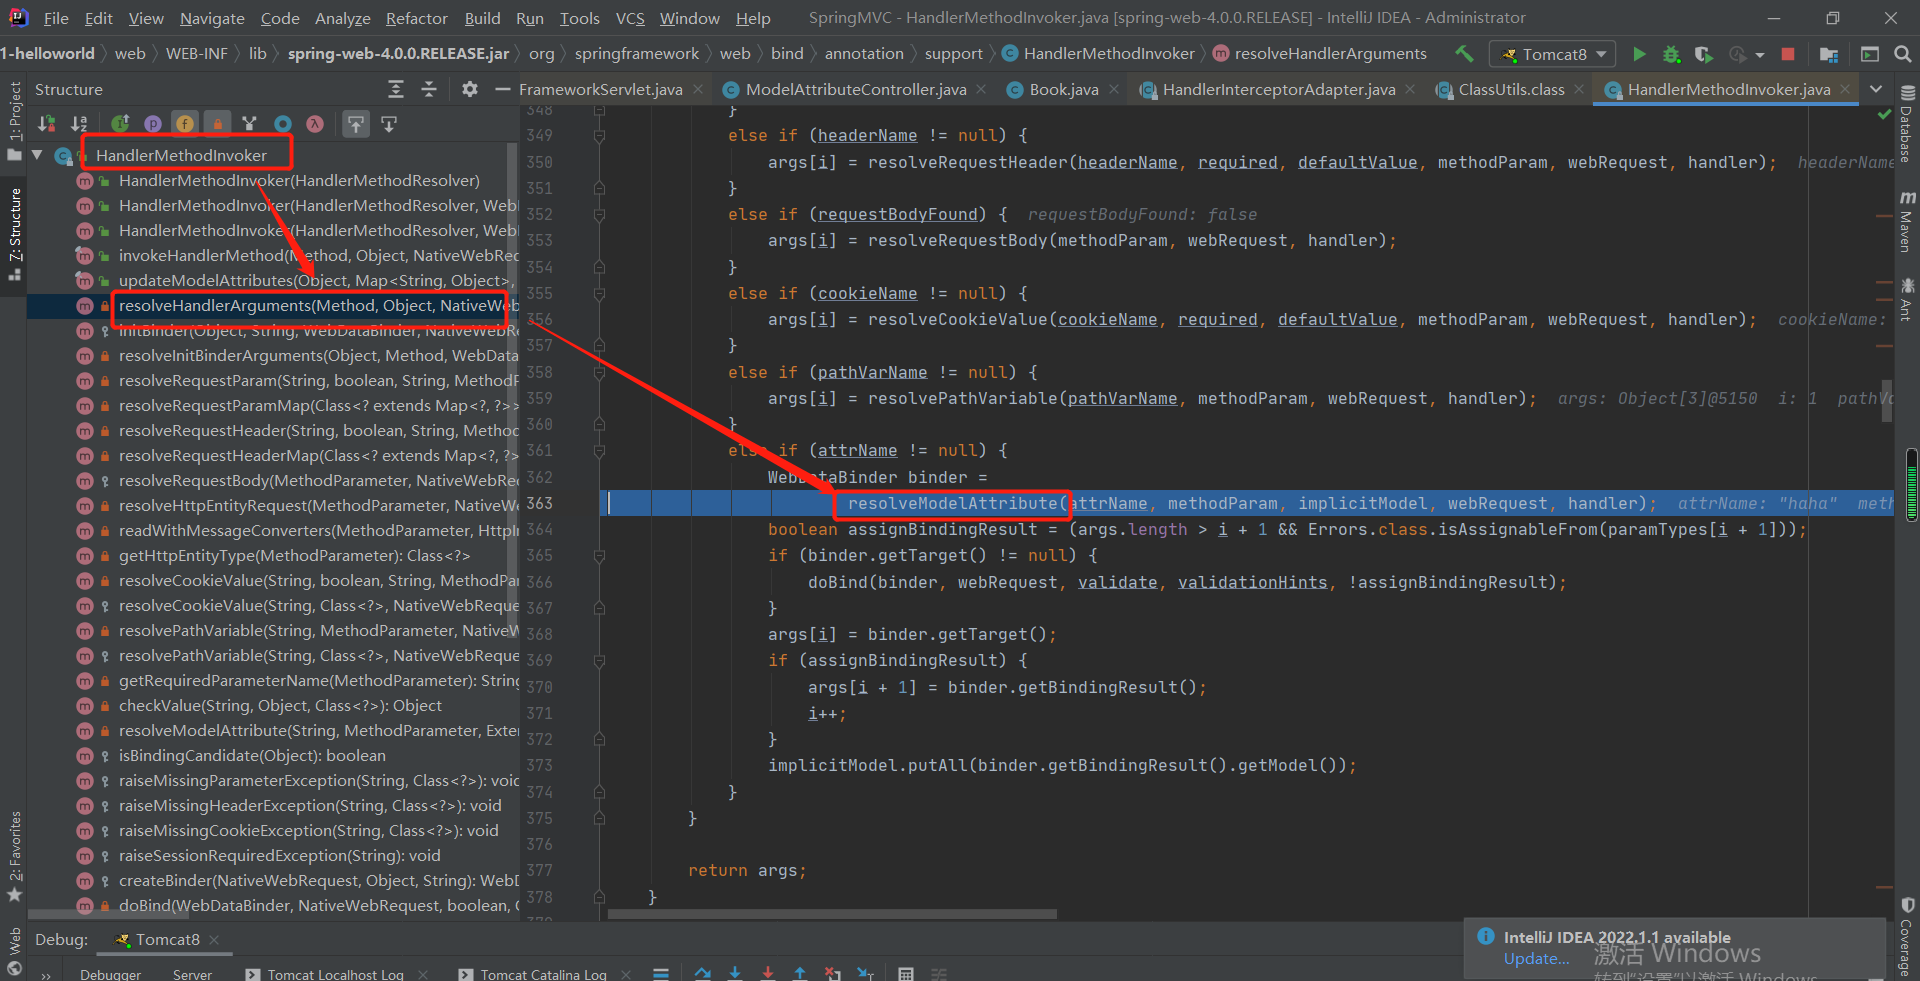Run Tomcat8 with coverage shield icon
This screenshot has width=1920, height=981.
1704,54
